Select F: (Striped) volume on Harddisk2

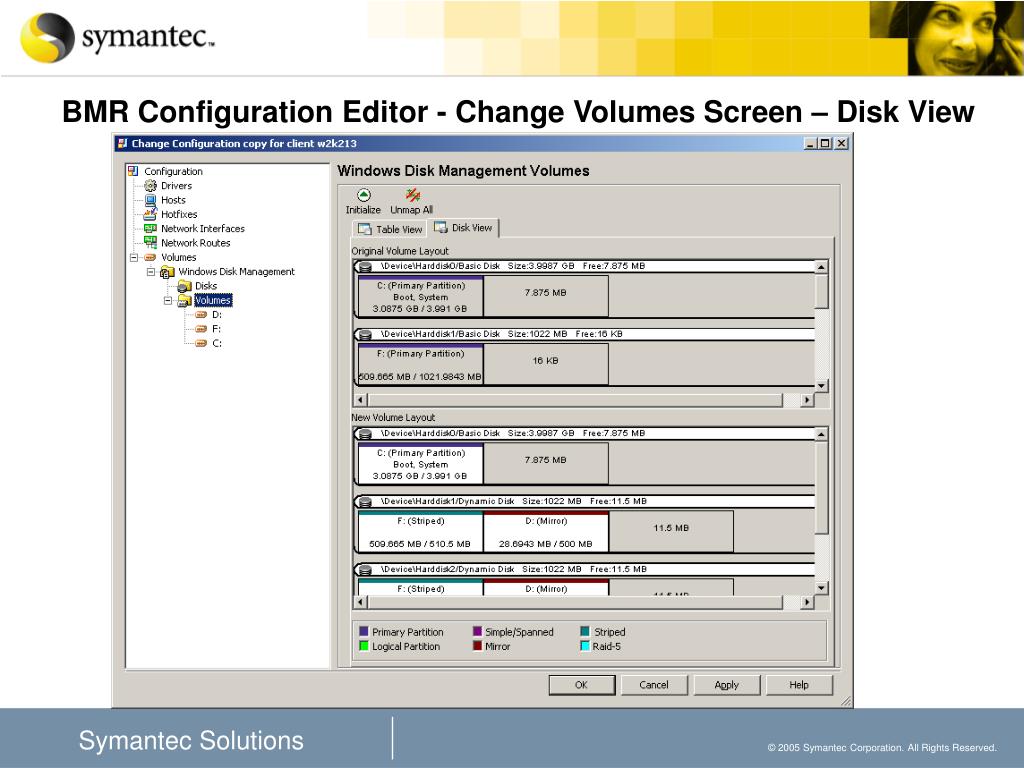tap(421, 587)
